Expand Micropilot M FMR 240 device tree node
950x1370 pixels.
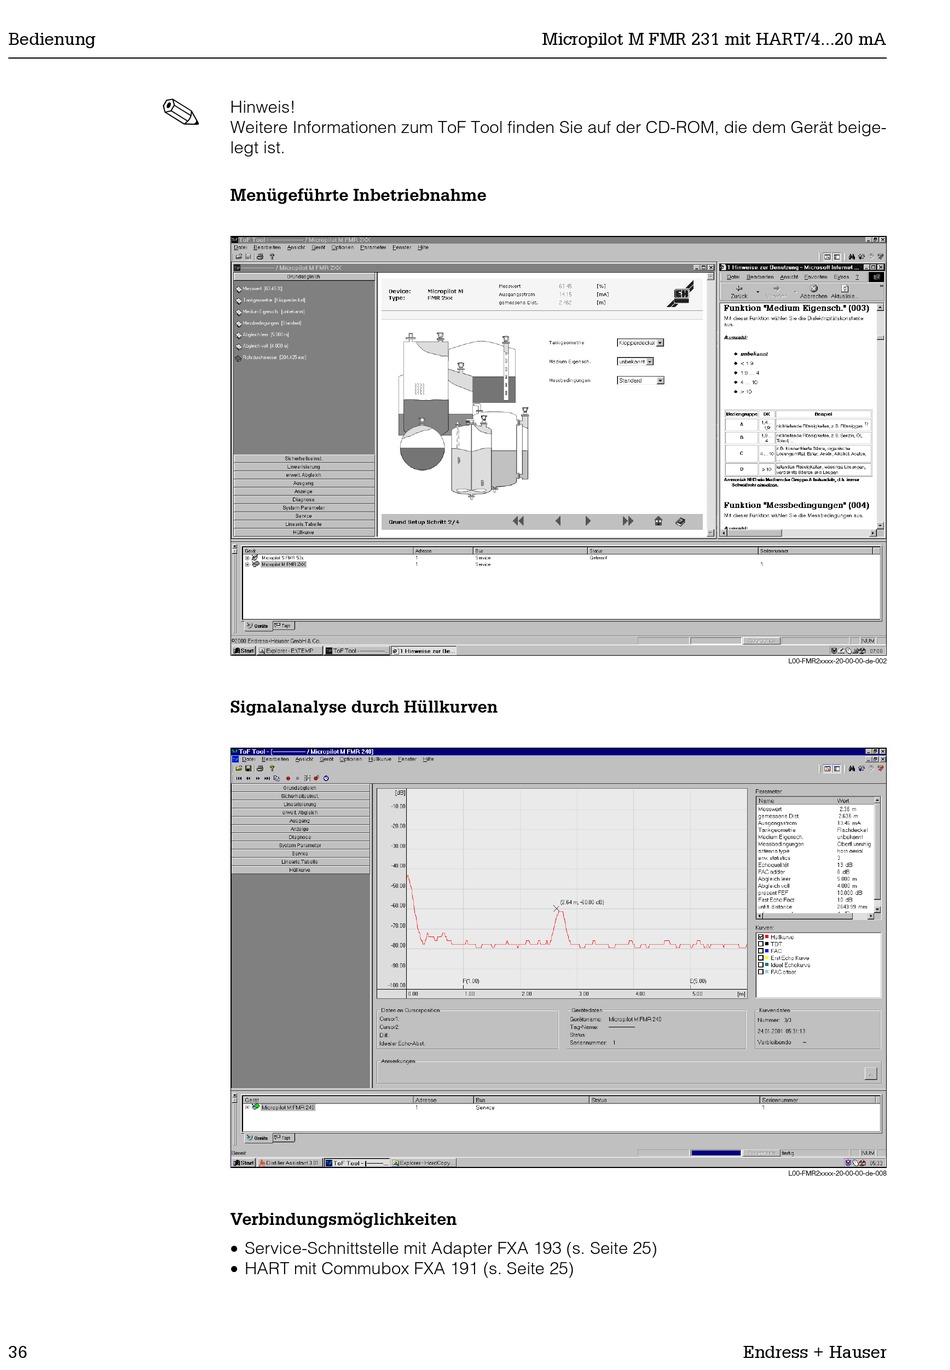click(x=247, y=1107)
